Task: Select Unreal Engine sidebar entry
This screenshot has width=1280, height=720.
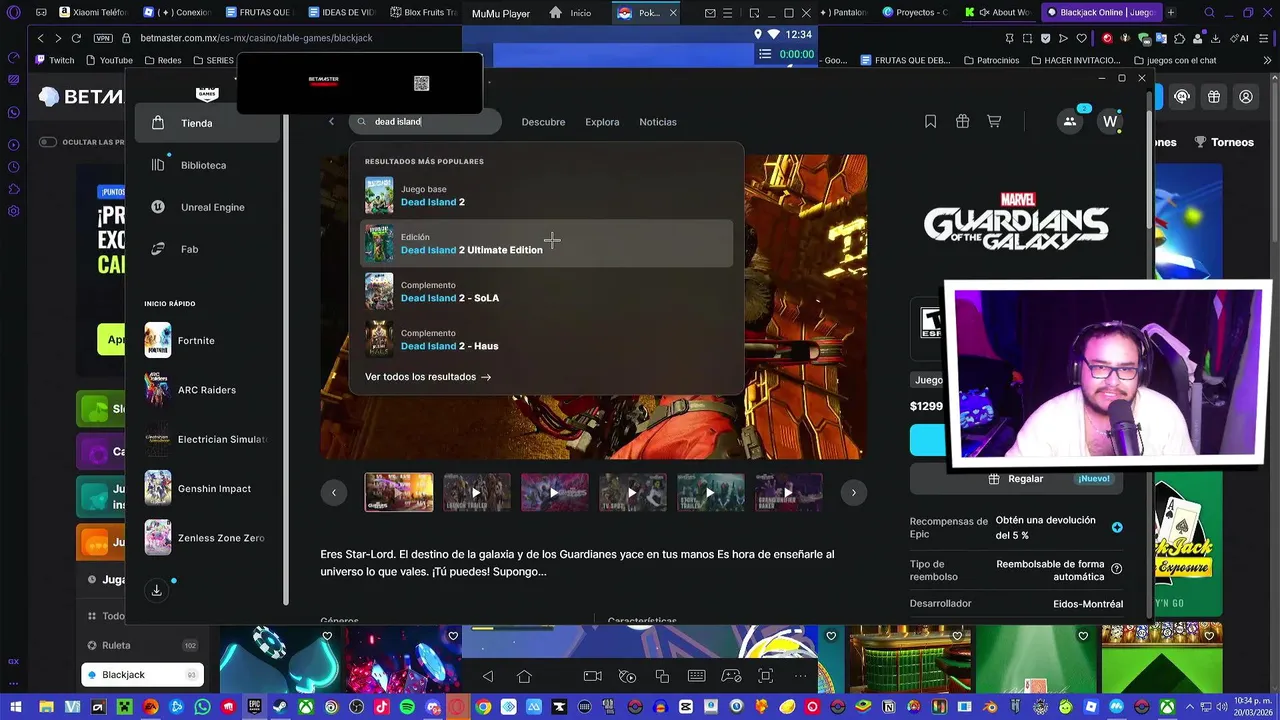Action: point(207,207)
